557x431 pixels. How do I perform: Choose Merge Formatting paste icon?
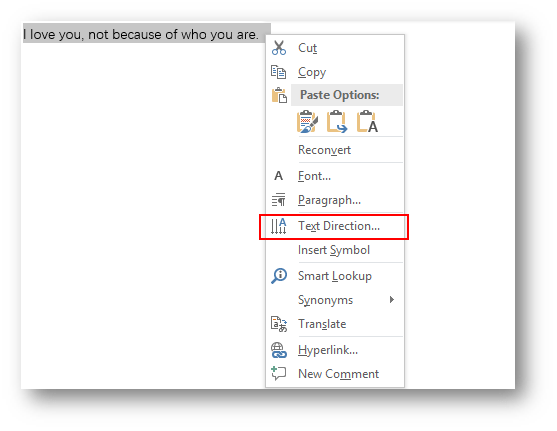[x=337, y=122]
